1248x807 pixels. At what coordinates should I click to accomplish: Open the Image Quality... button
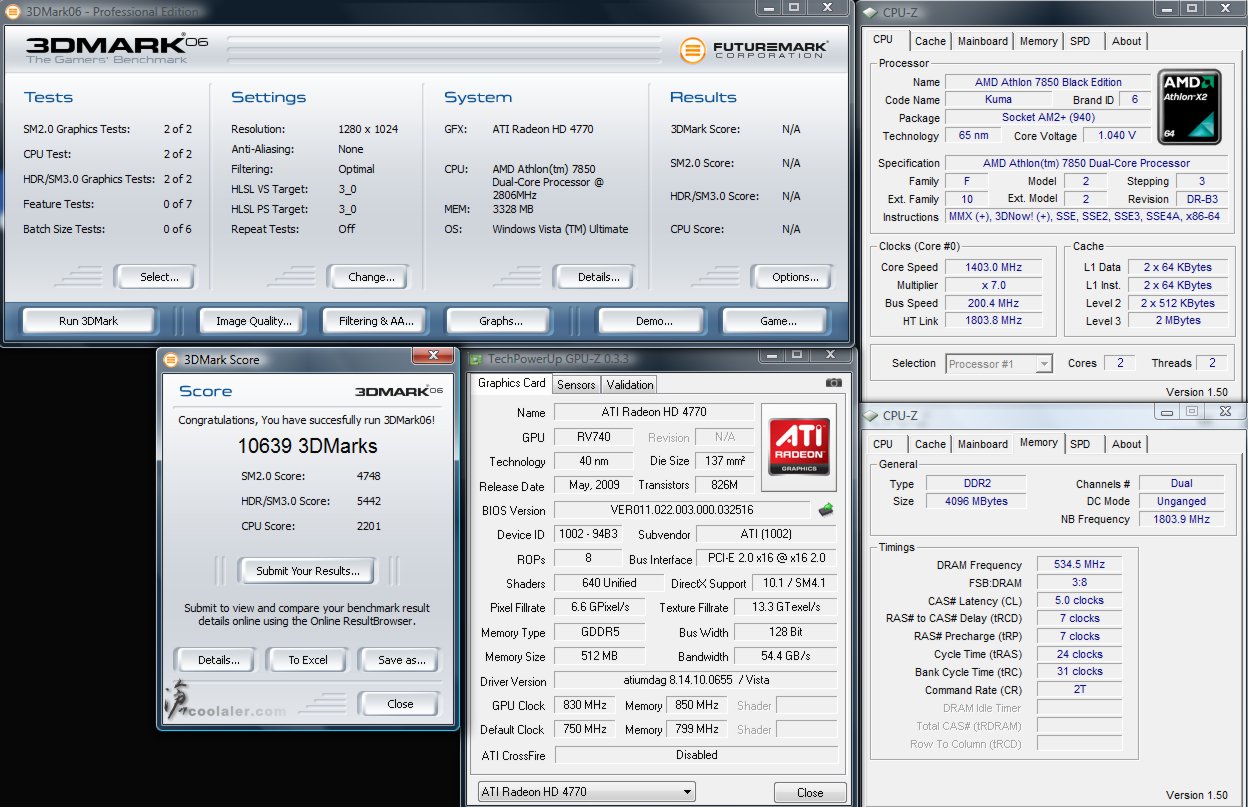pyautogui.click(x=253, y=321)
